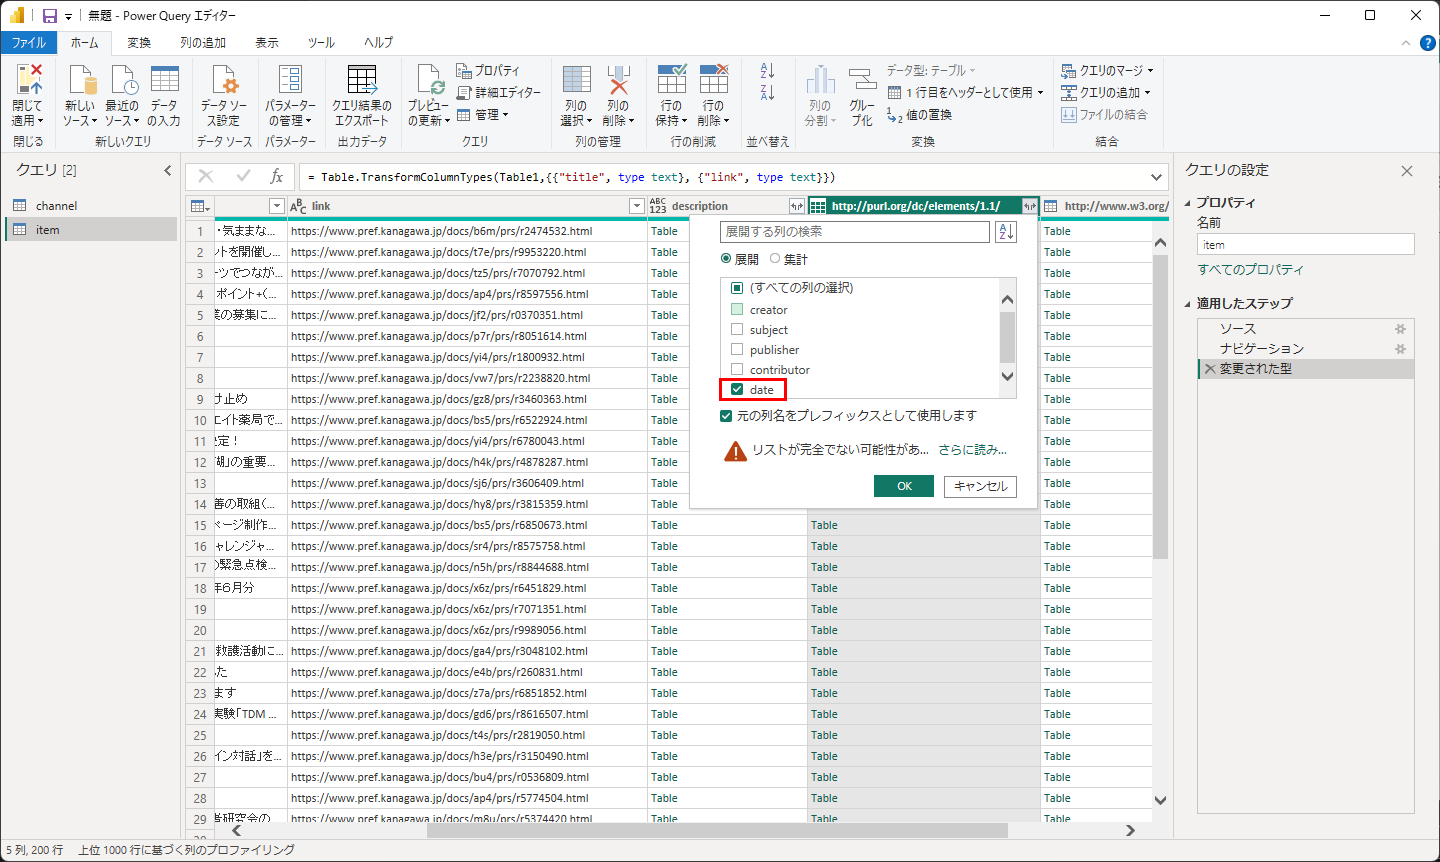Image resolution: width=1440 pixels, height=862 pixels.
Task: Click the column search field
Action: click(855, 232)
